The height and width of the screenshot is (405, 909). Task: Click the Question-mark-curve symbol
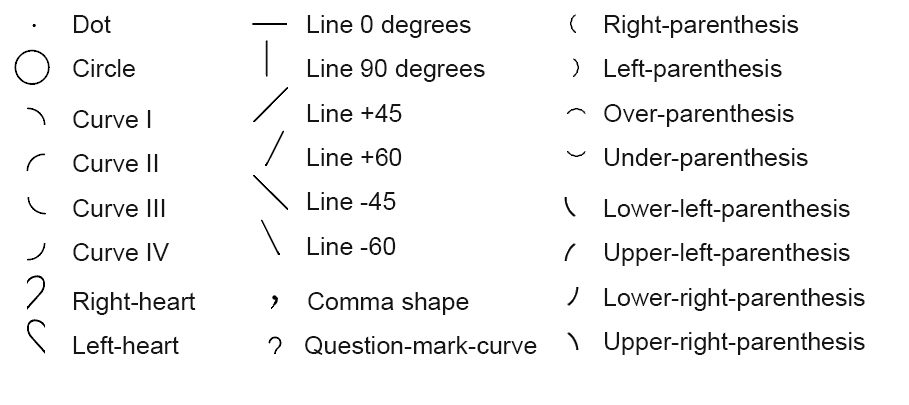pos(275,346)
